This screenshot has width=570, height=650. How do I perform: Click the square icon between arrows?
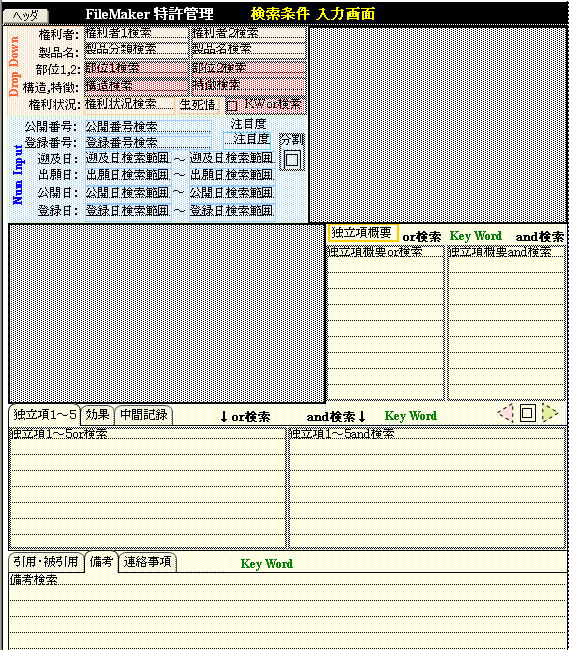[x=527, y=413]
